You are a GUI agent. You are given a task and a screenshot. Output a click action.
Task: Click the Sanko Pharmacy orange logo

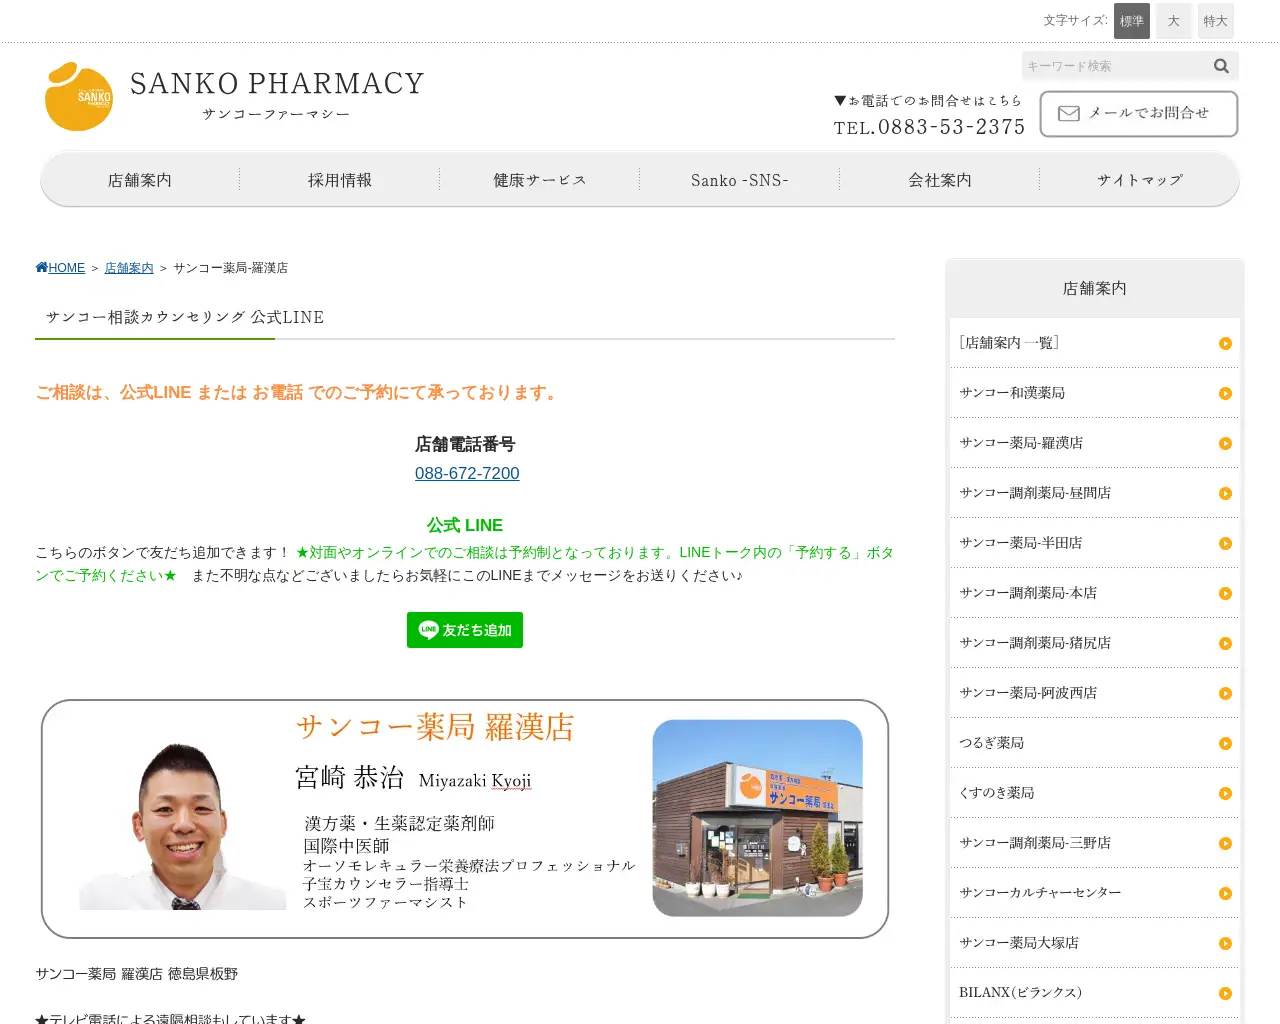click(x=79, y=96)
